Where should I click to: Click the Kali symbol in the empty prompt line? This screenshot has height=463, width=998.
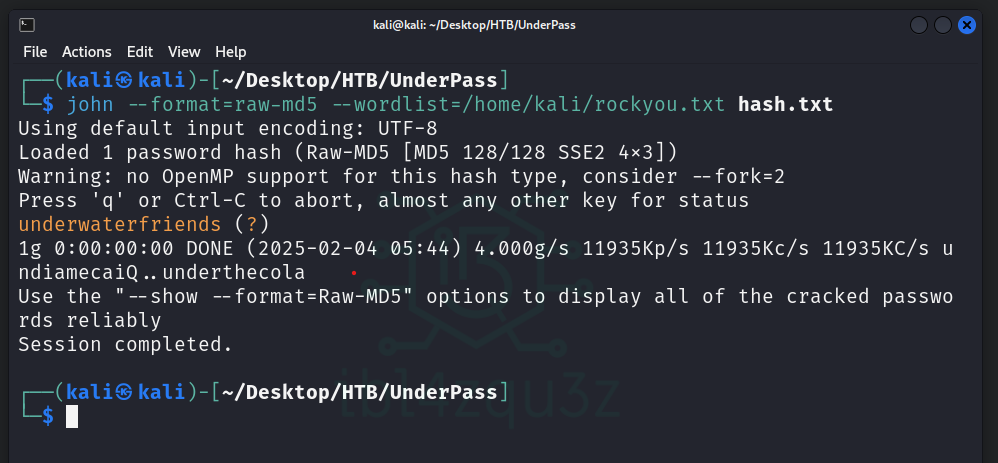tap(124, 391)
